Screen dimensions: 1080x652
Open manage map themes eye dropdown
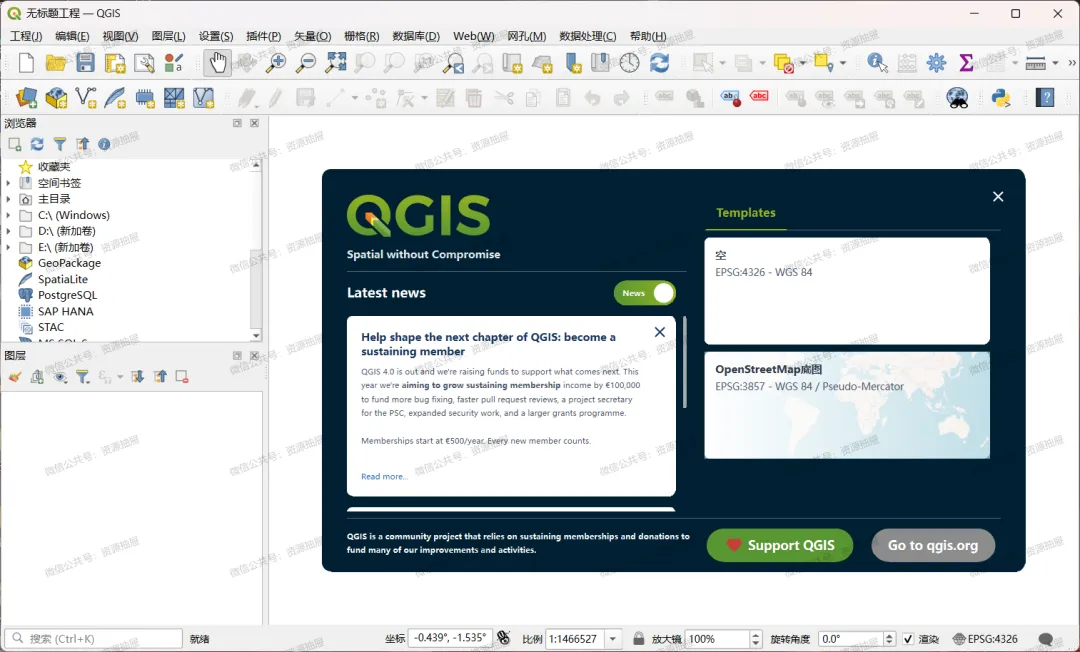61,377
